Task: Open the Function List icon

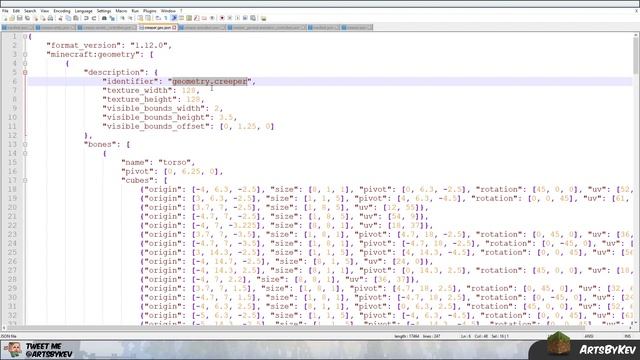Action: coord(196,18)
